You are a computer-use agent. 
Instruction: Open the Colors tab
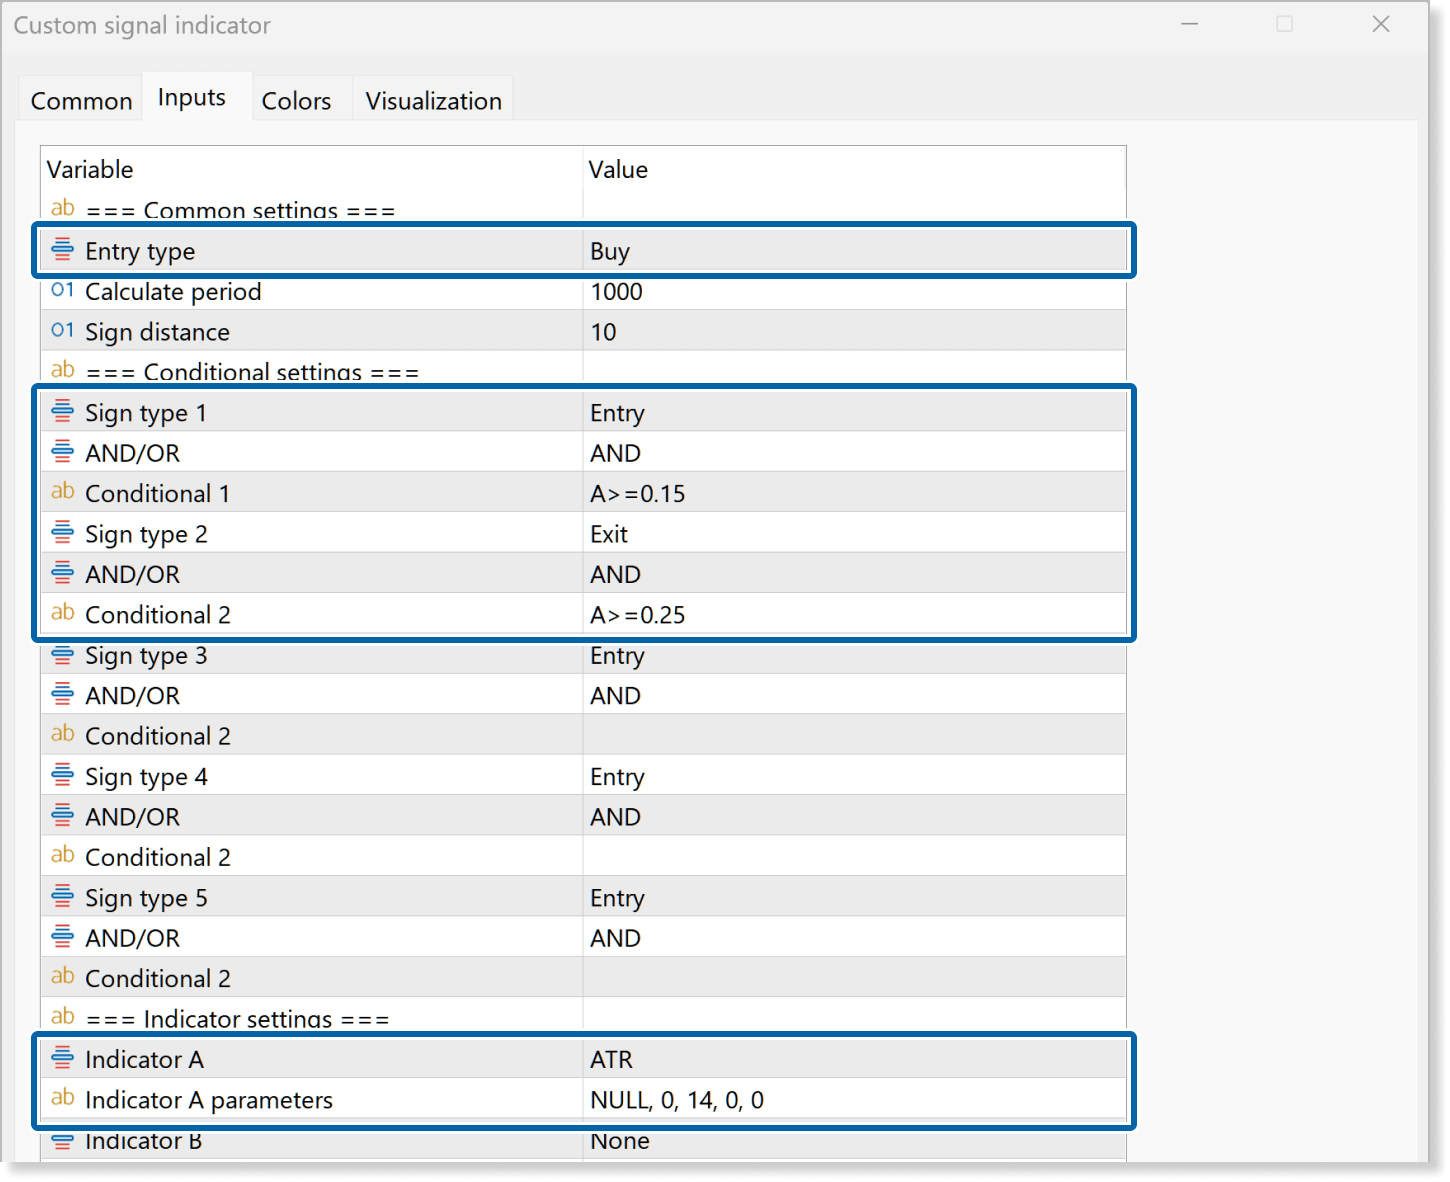(x=296, y=100)
